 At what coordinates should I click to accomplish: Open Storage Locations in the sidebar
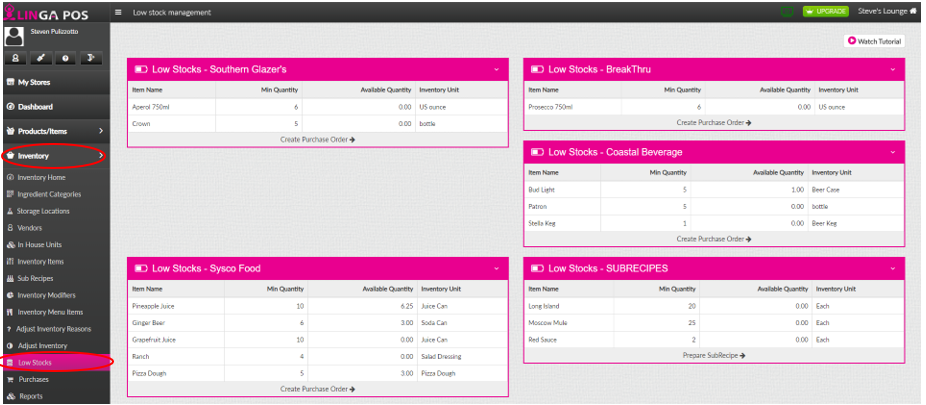(43, 211)
